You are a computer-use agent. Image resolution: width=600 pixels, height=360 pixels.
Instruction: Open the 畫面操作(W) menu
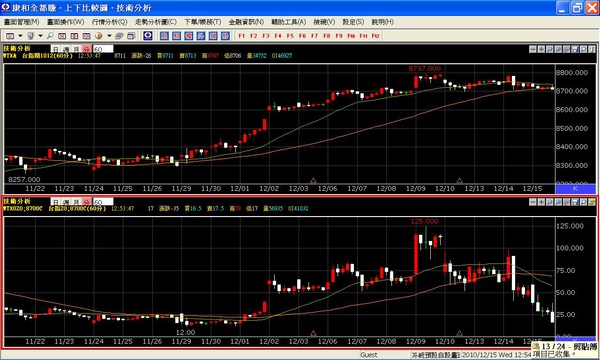click(65, 22)
